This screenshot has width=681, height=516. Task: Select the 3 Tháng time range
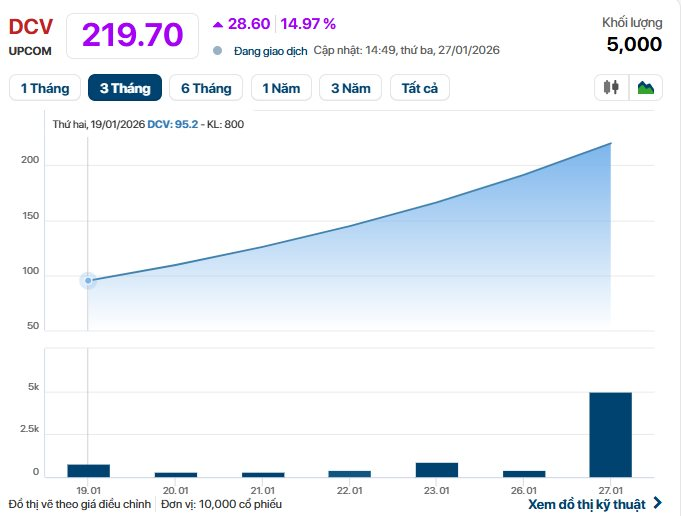(125, 88)
